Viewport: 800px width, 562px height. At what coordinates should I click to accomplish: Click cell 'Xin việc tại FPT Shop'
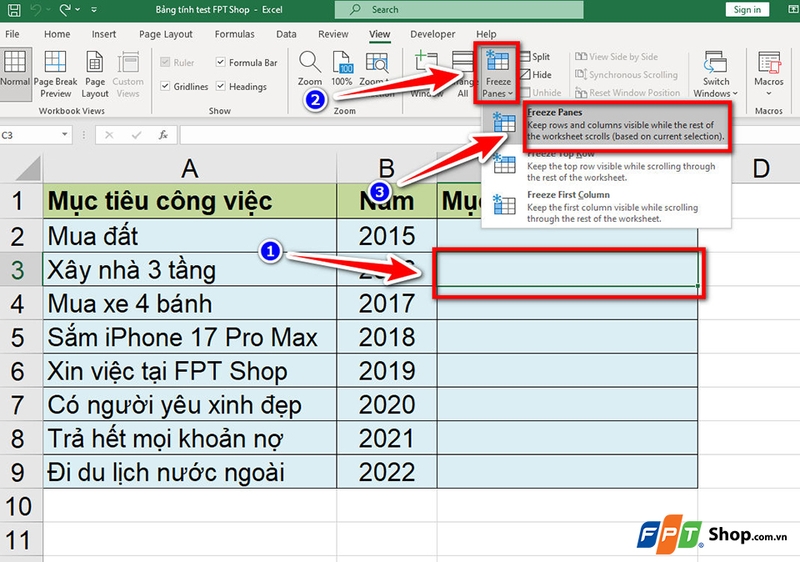190,371
